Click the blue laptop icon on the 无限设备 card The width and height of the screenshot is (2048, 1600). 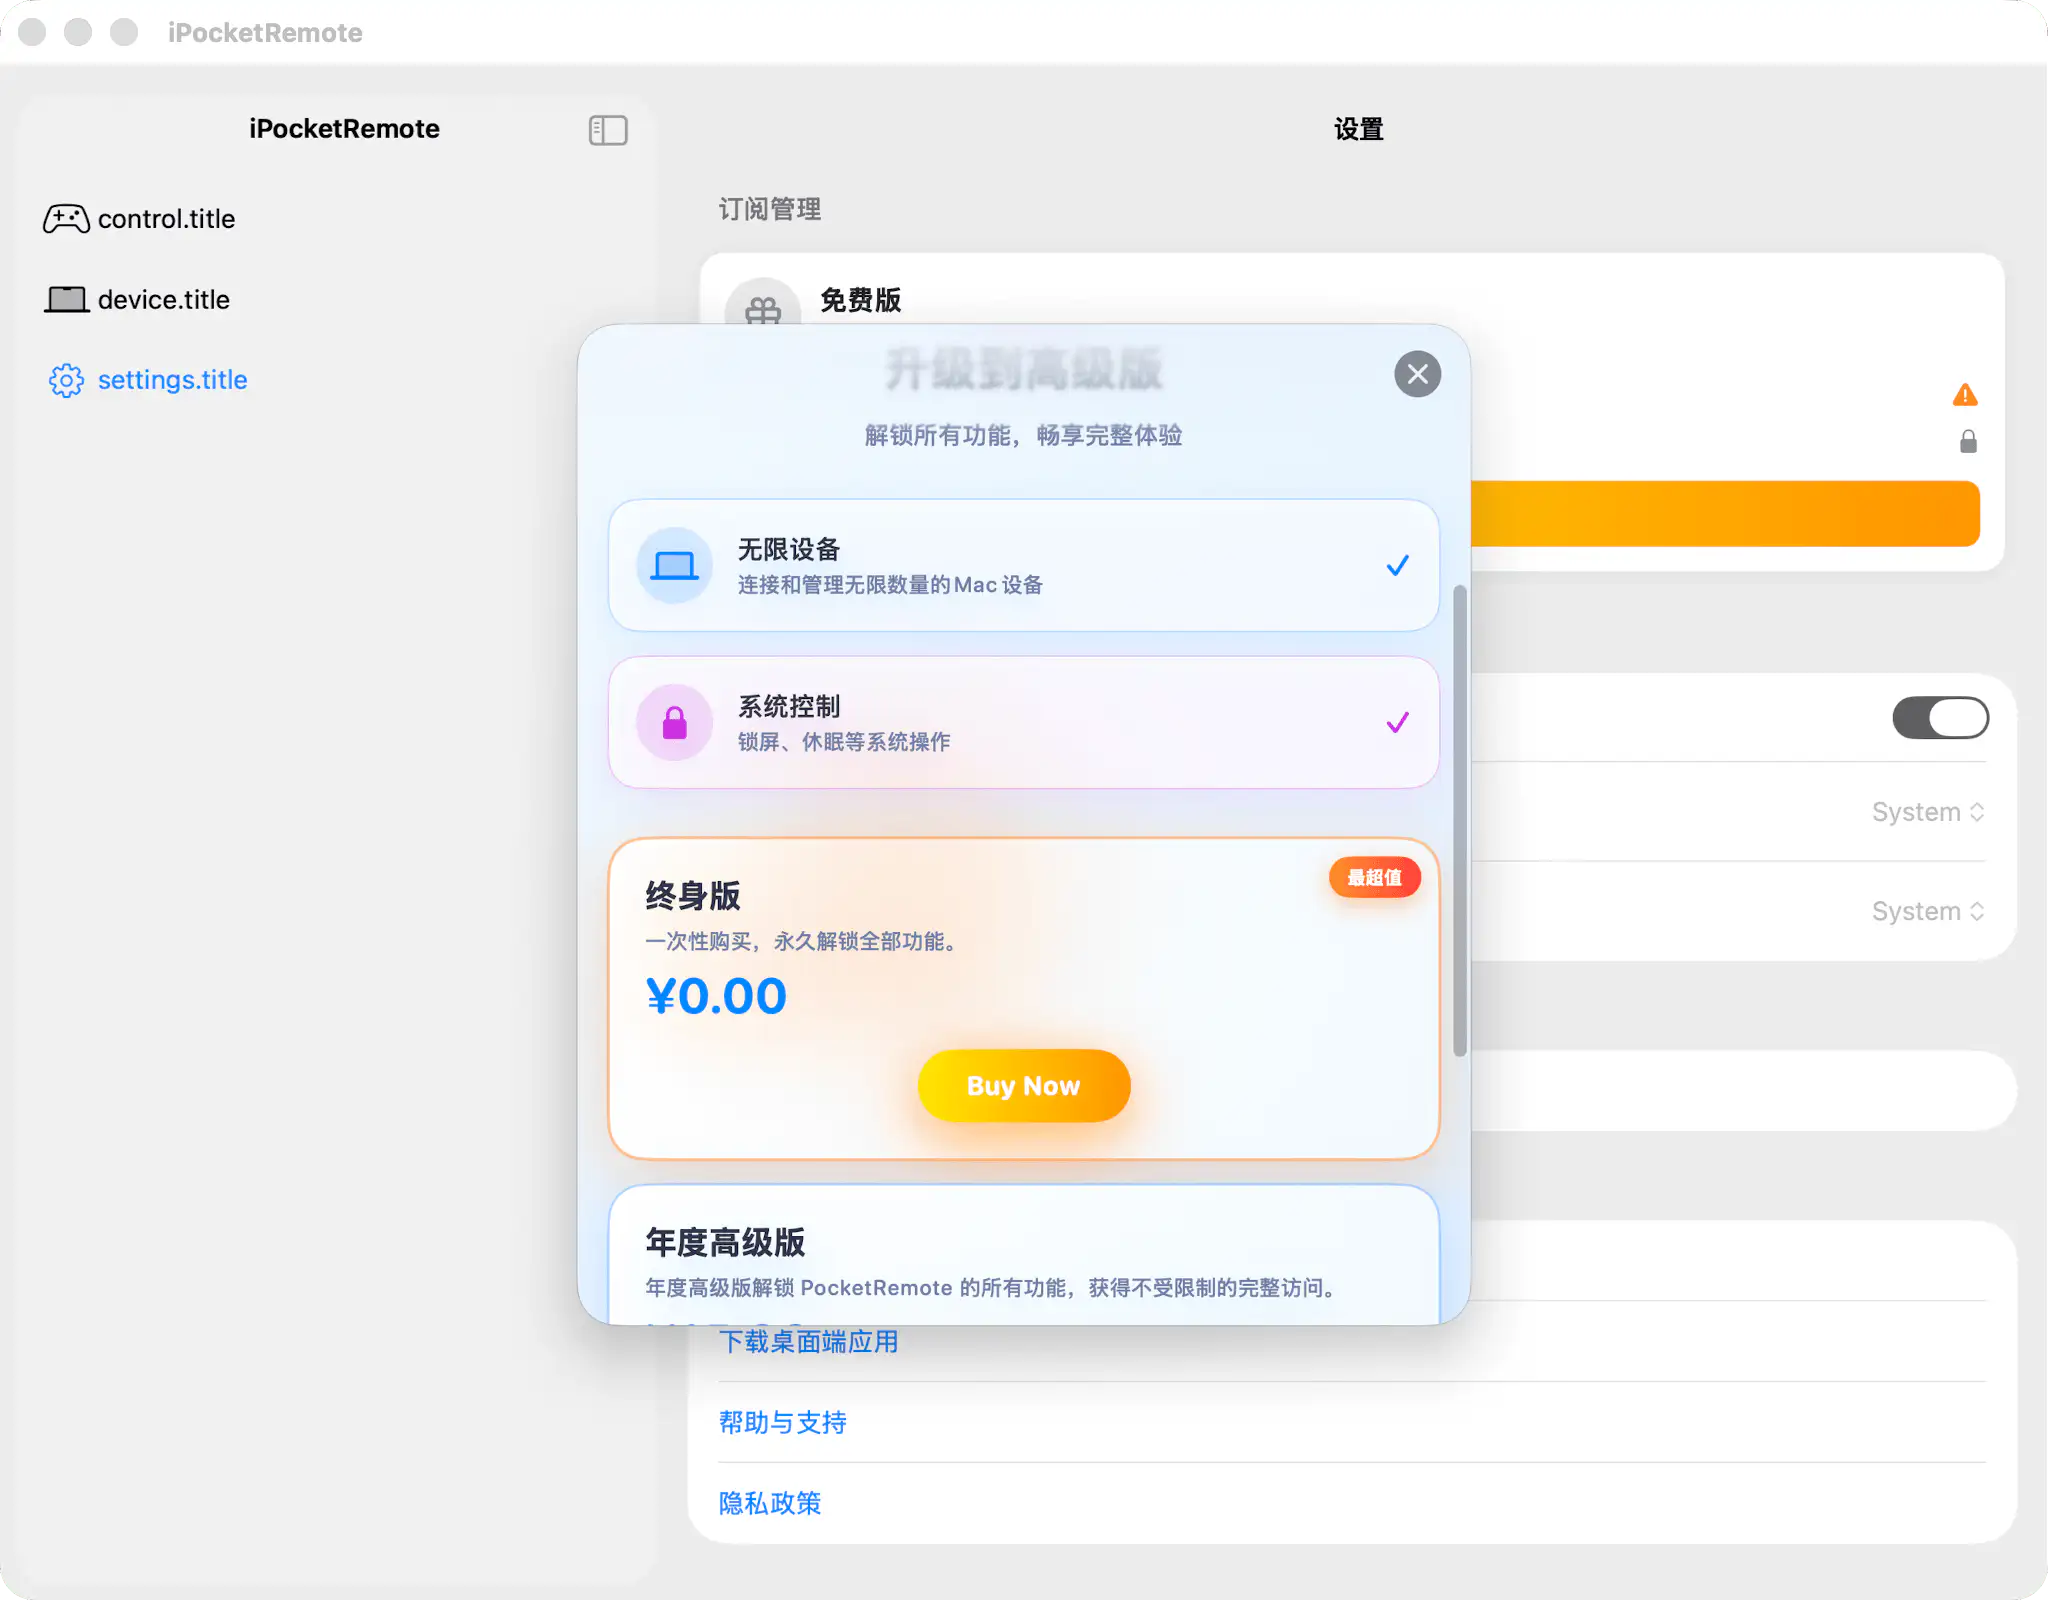pos(674,565)
